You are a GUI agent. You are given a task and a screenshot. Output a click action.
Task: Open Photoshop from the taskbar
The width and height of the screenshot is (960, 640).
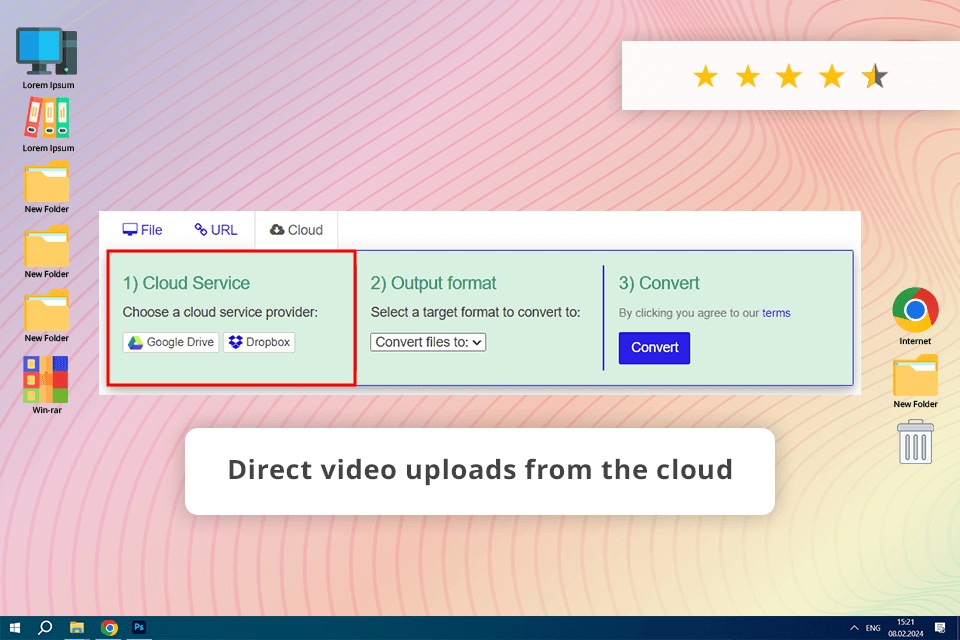coord(139,627)
